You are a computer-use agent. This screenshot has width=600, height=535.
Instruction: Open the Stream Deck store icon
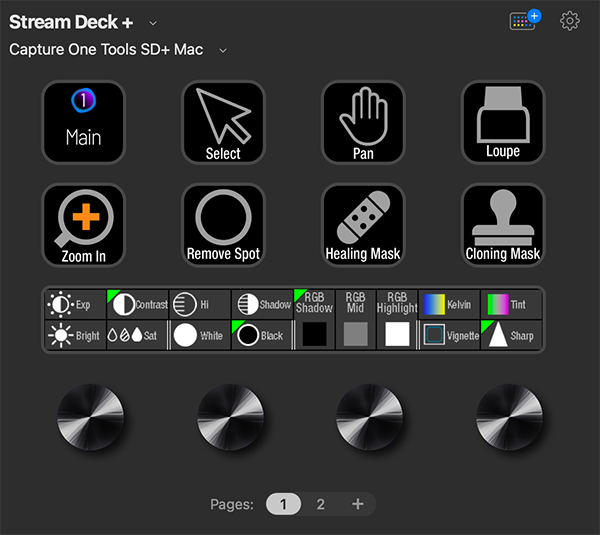pyautogui.click(x=525, y=20)
